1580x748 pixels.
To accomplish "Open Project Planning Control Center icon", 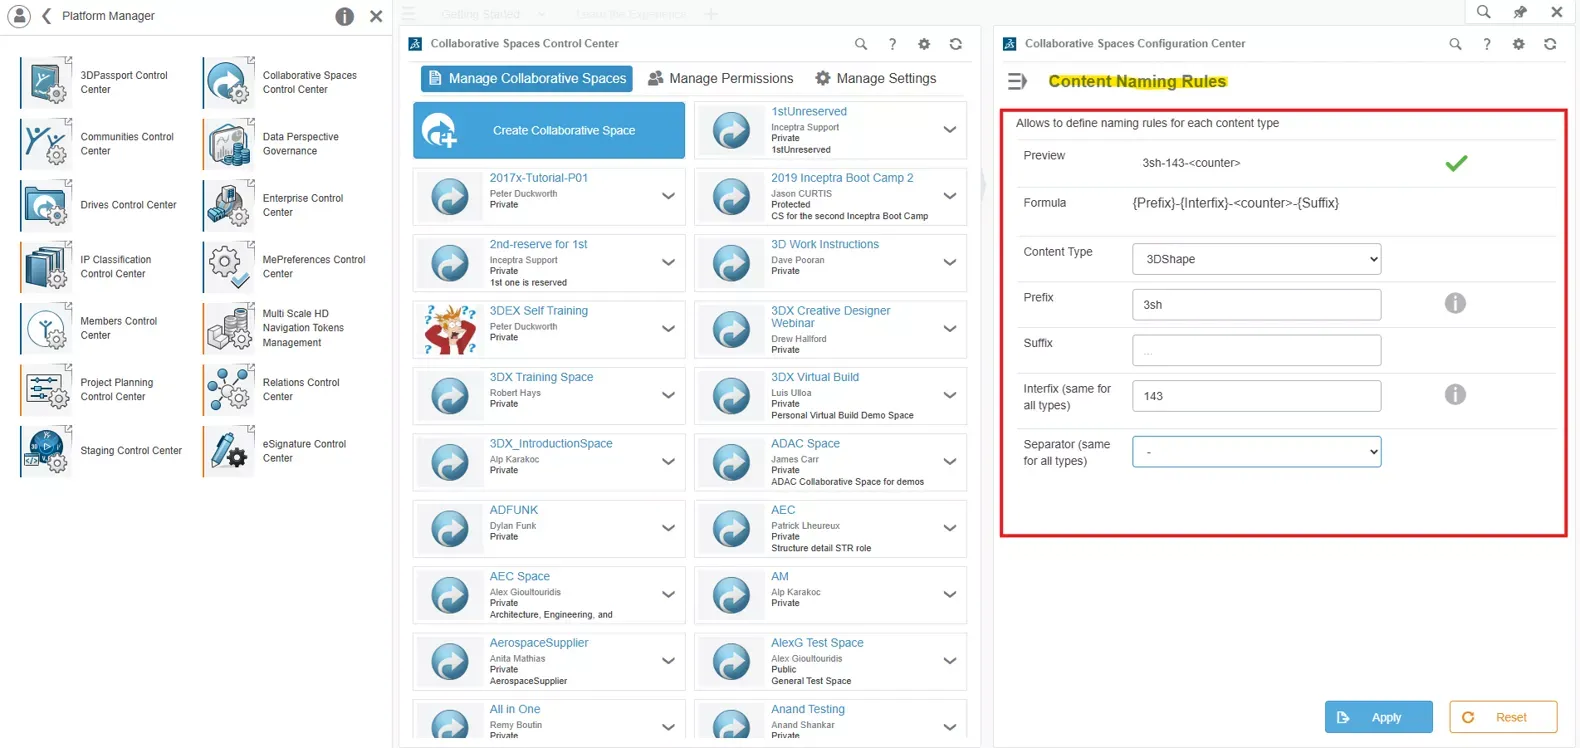I will (46, 389).
